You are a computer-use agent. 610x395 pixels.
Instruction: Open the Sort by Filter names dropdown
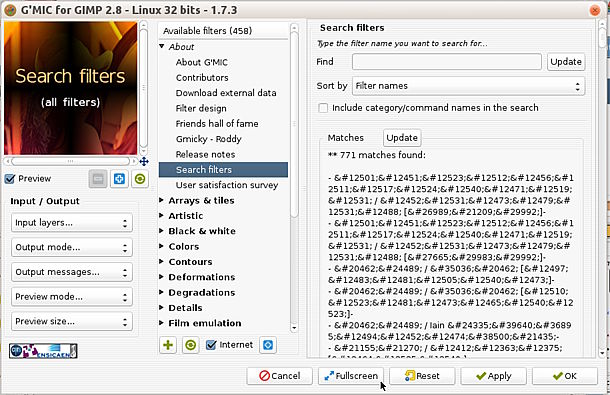(x=468, y=86)
